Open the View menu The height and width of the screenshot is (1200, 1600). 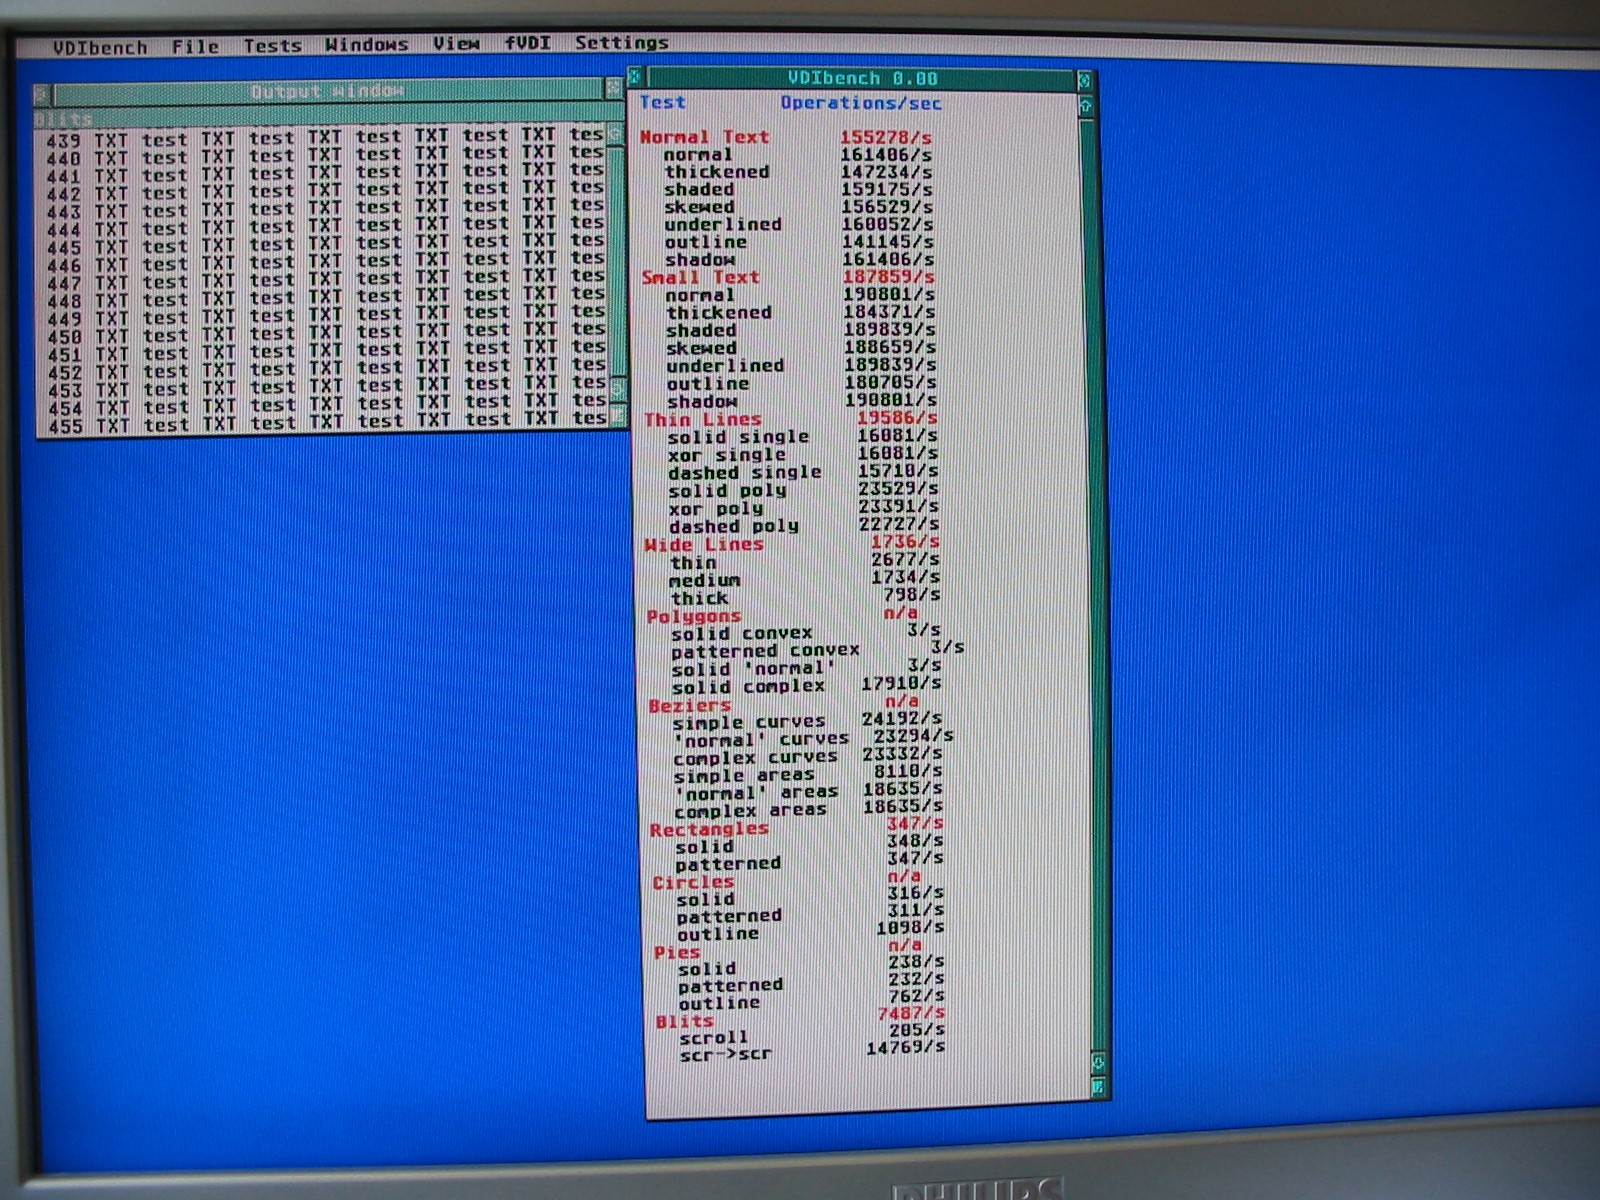click(x=456, y=43)
